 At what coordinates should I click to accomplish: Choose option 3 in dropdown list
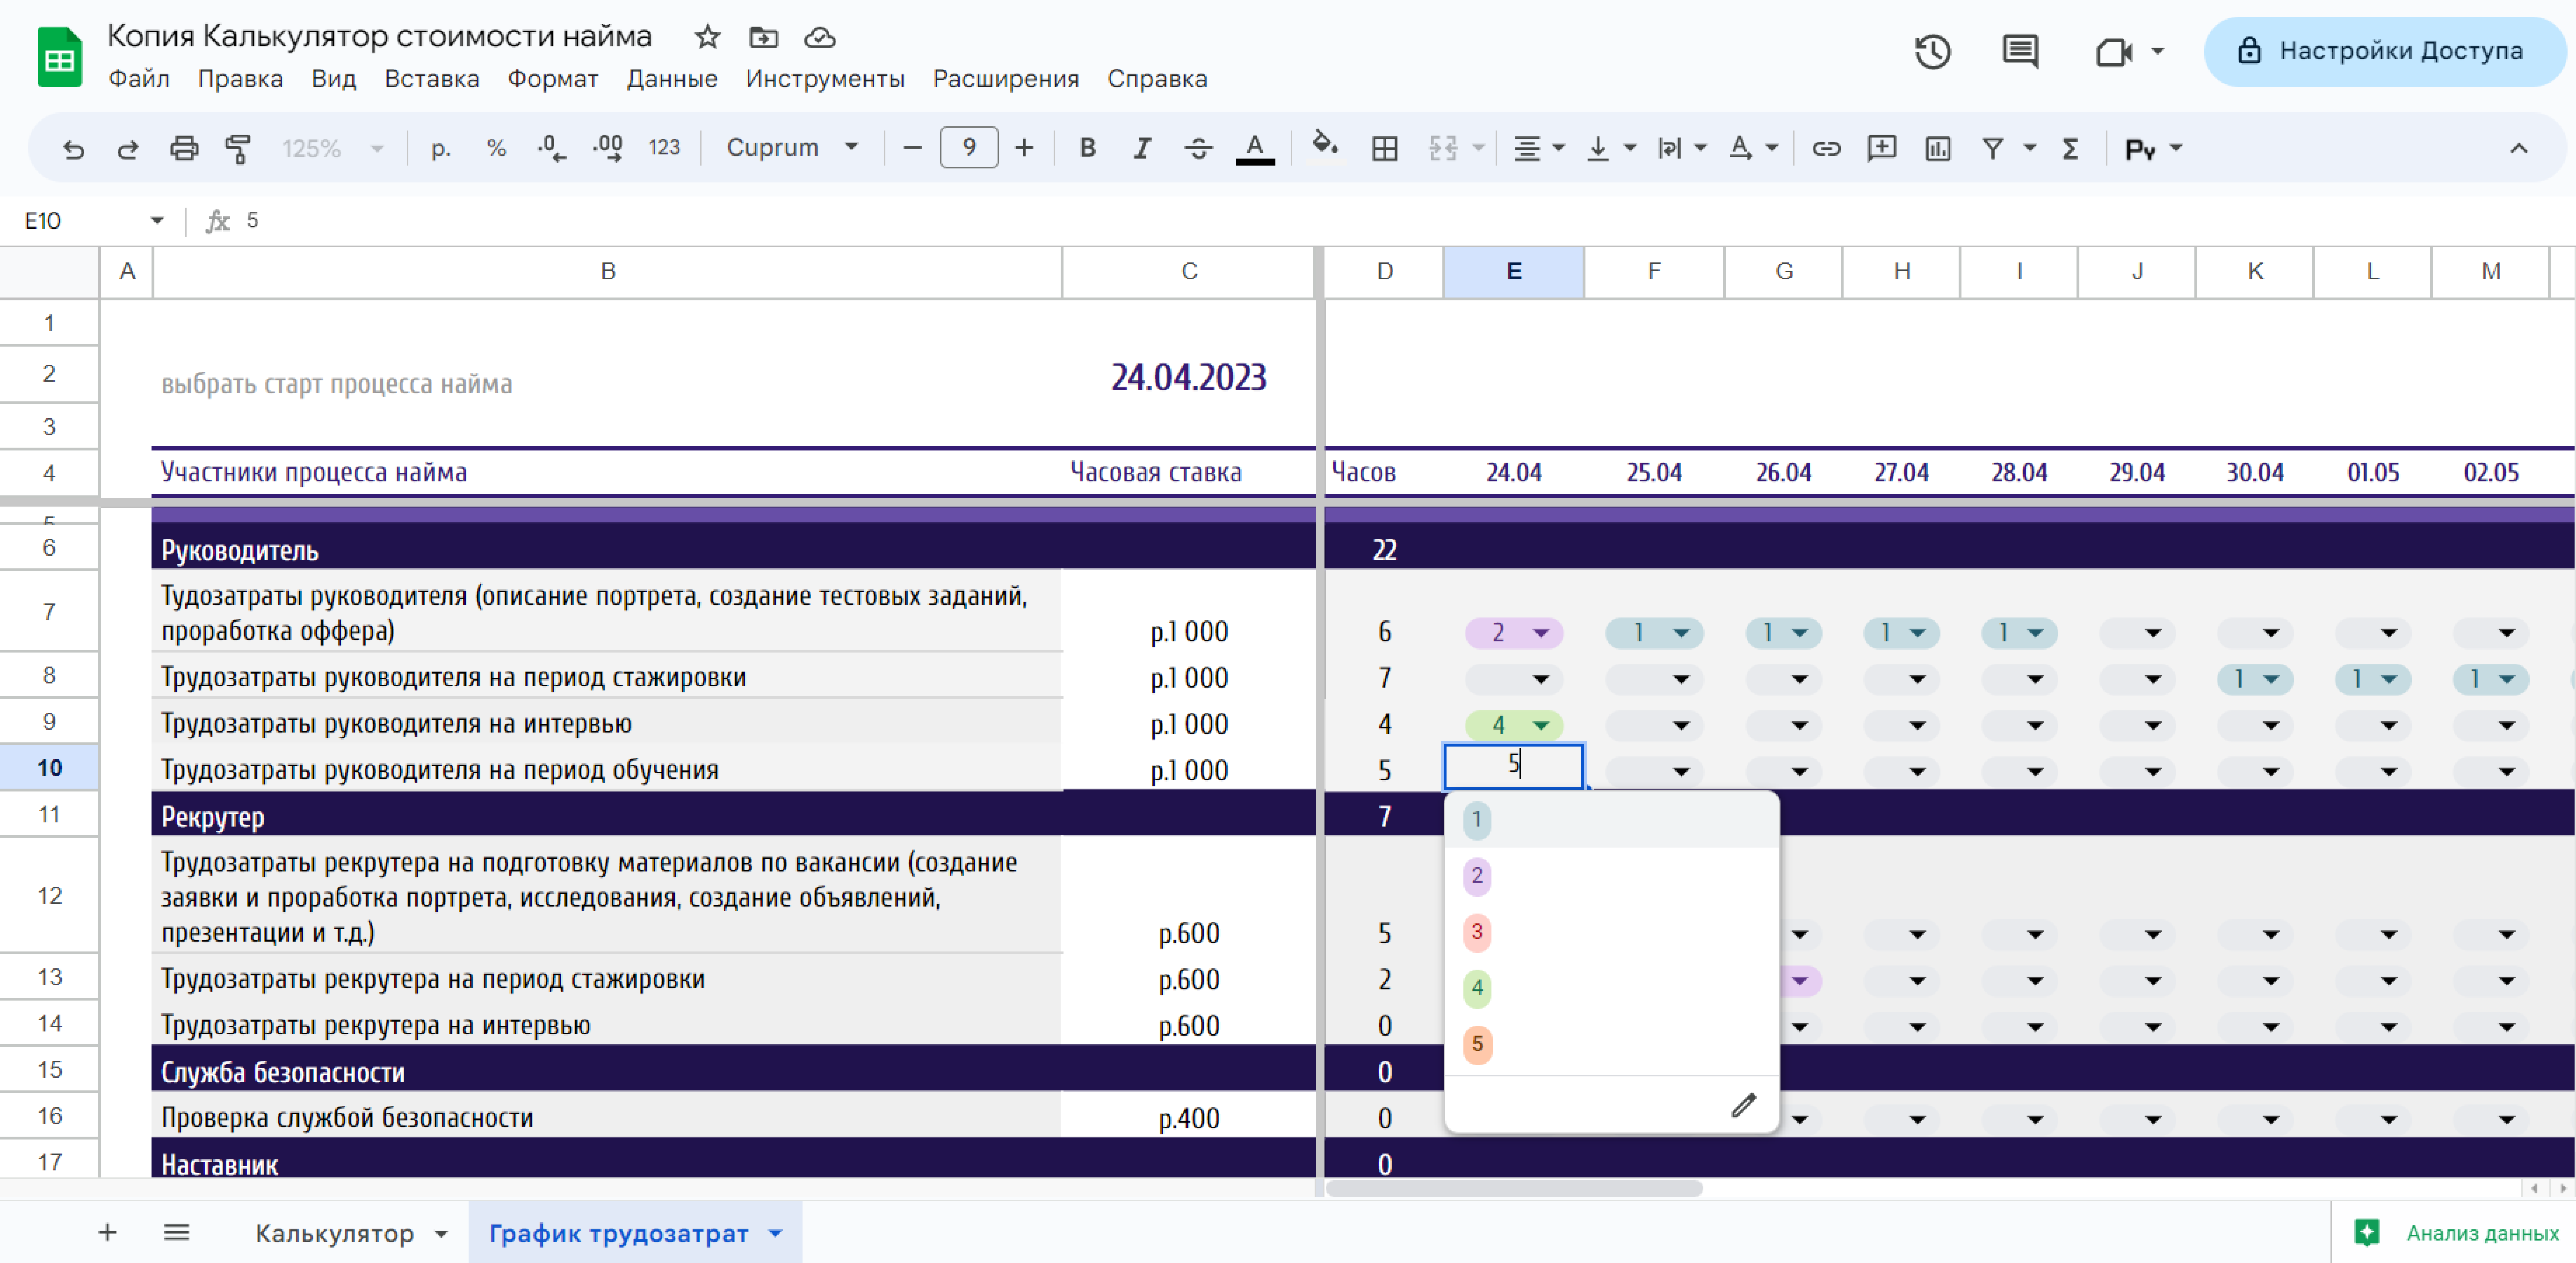point(1476,932)
